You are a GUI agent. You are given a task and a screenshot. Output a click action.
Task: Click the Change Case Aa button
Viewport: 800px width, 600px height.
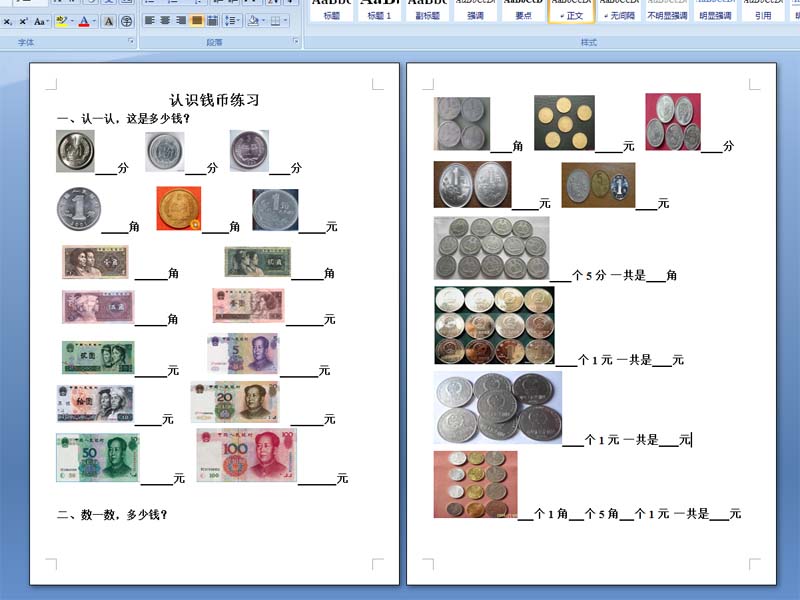point(41,21)
